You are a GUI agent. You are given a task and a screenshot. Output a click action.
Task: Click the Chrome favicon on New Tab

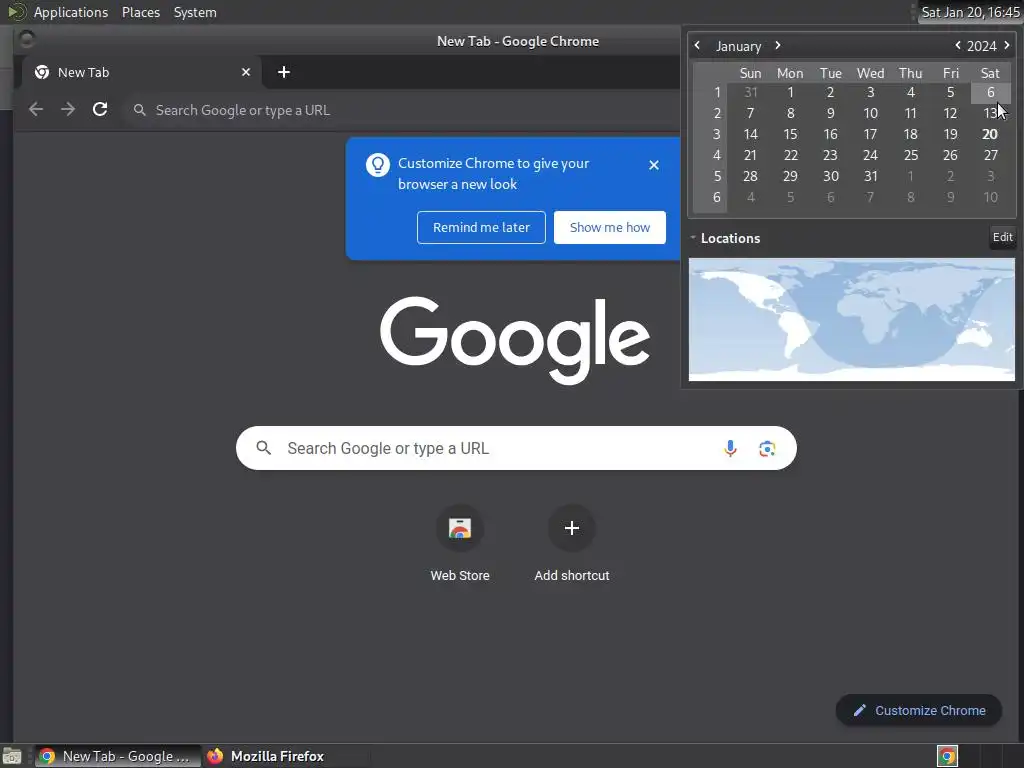pos(42,72)
